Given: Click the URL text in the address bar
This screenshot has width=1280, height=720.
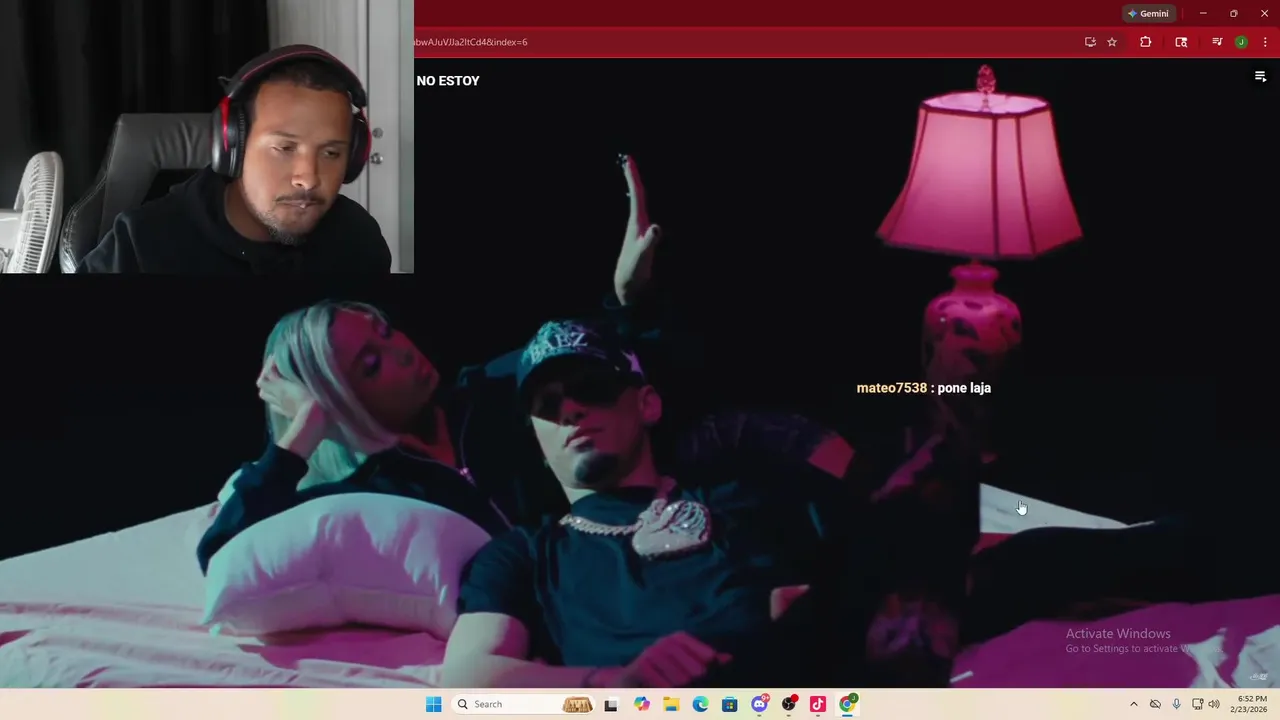Looking at the screenshot, I should pos(470,42).
